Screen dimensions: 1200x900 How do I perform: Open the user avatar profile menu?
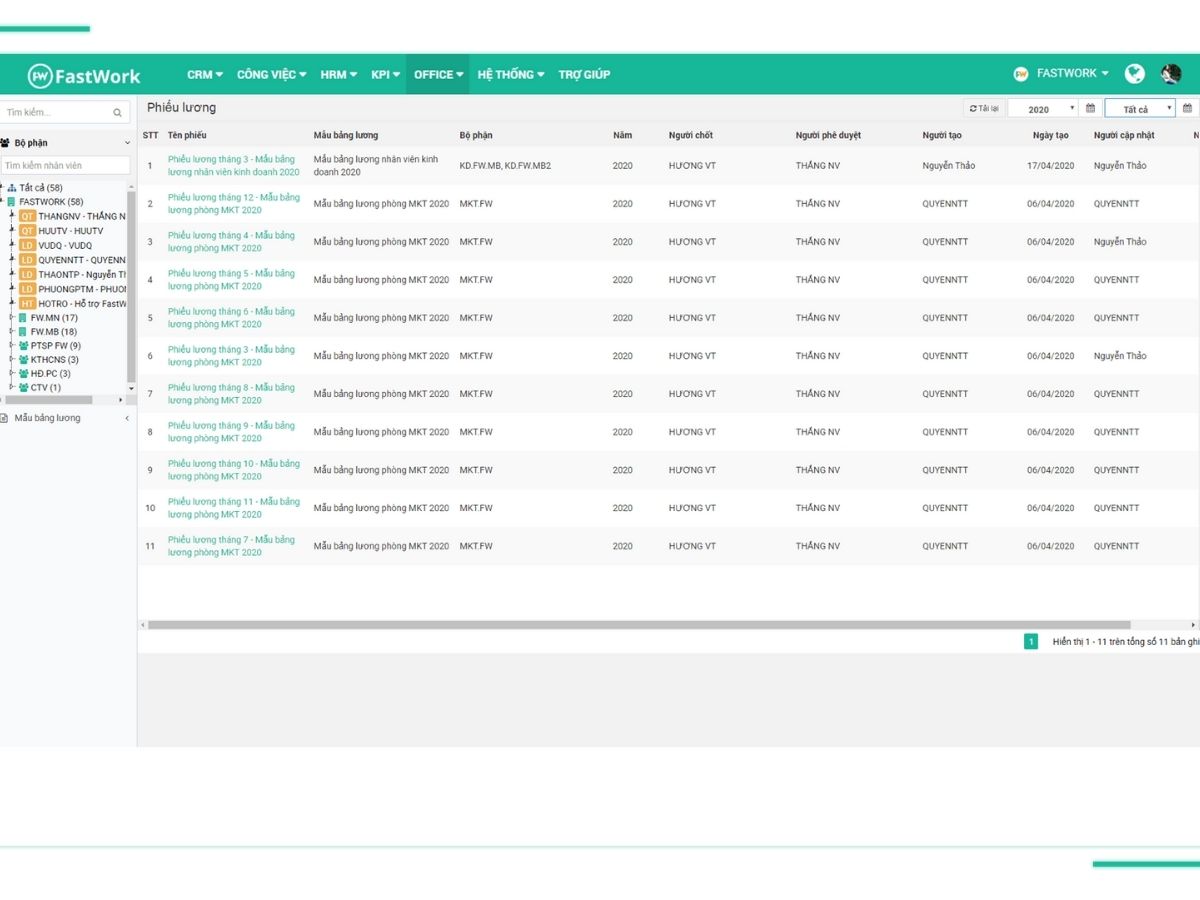click(1171, 74)
